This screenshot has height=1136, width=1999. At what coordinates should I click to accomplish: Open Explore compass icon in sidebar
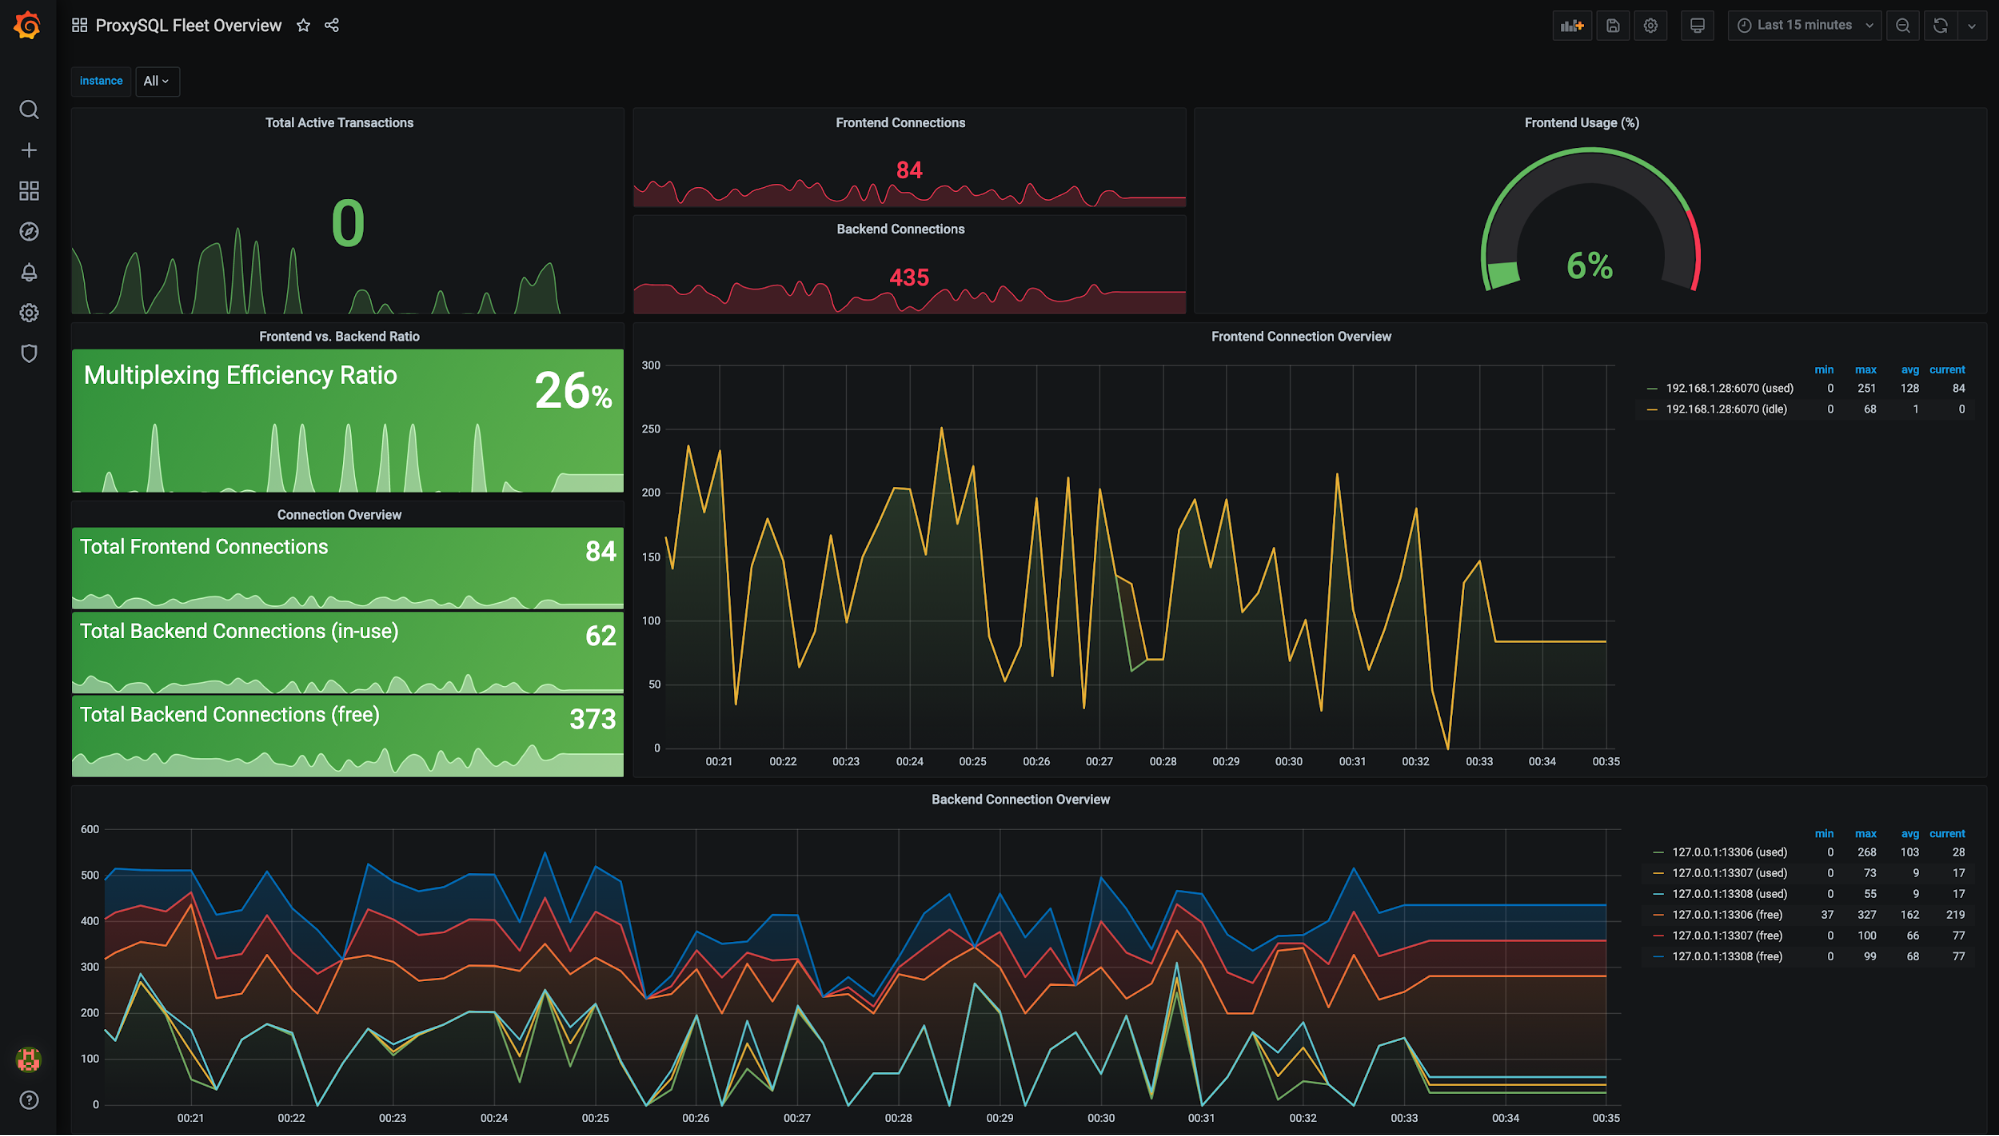pyautogui.click(x=29, y=231)
